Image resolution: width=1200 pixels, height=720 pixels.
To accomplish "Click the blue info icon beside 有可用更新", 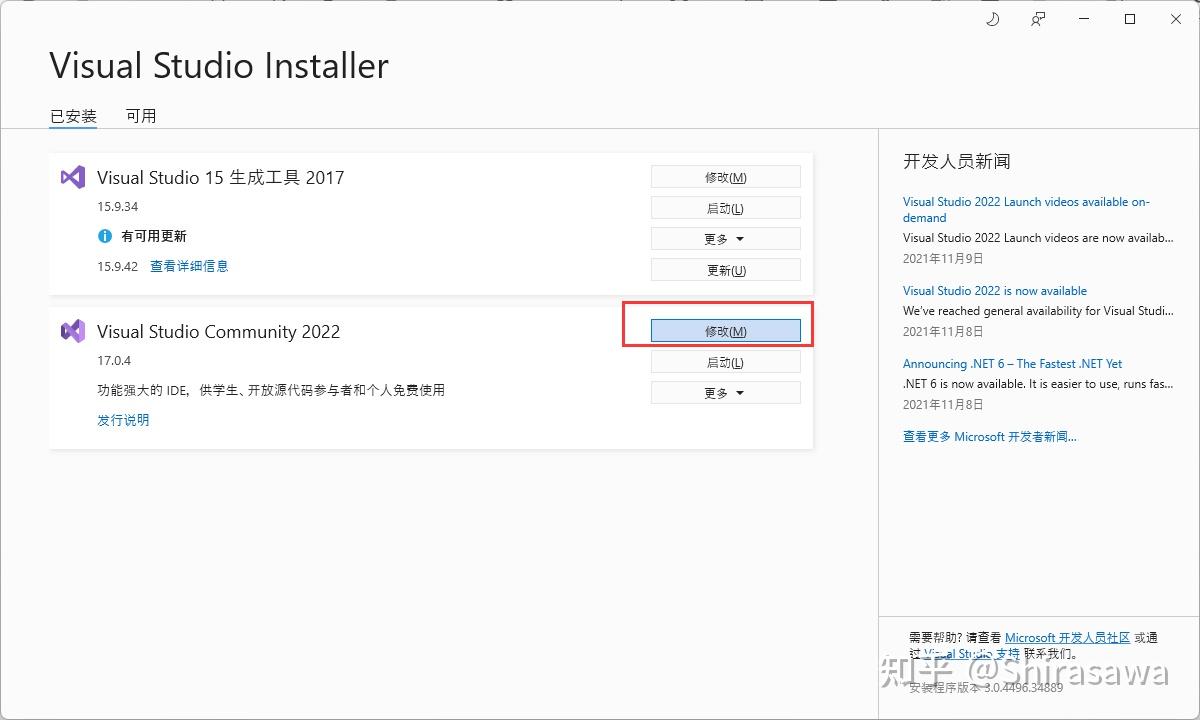I will click(x=107, y=234).
